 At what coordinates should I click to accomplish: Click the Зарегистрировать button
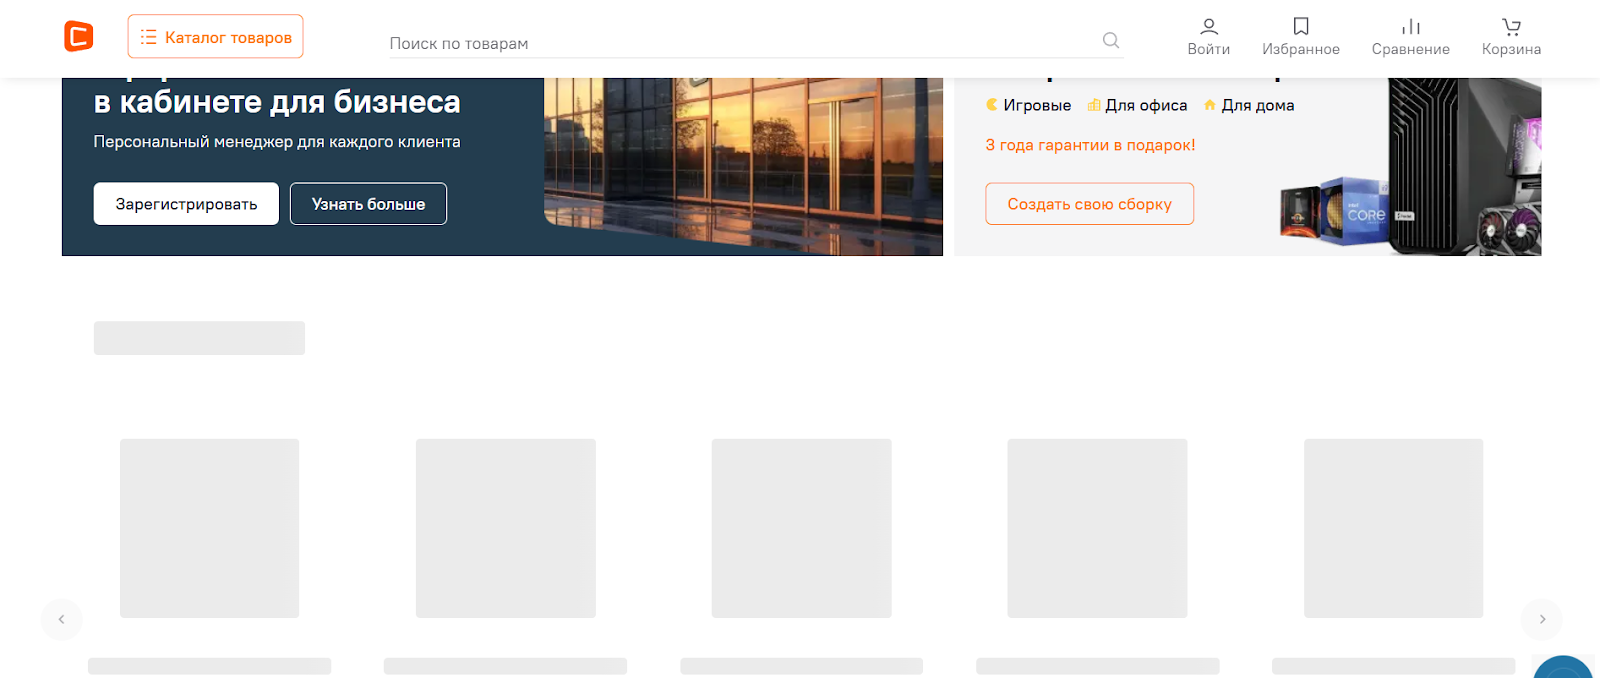coord(186,204)
